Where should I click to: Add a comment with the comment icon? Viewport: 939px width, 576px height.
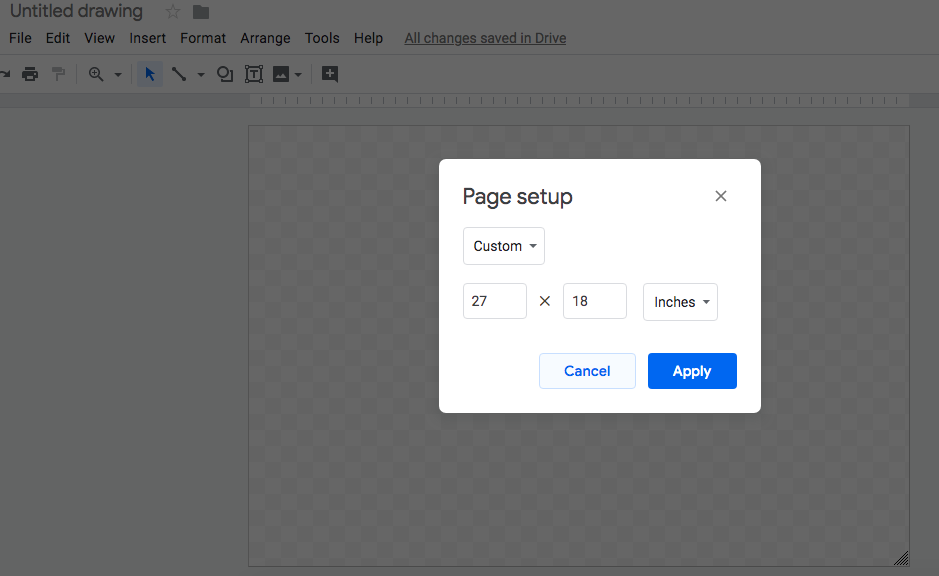point(330,74)
